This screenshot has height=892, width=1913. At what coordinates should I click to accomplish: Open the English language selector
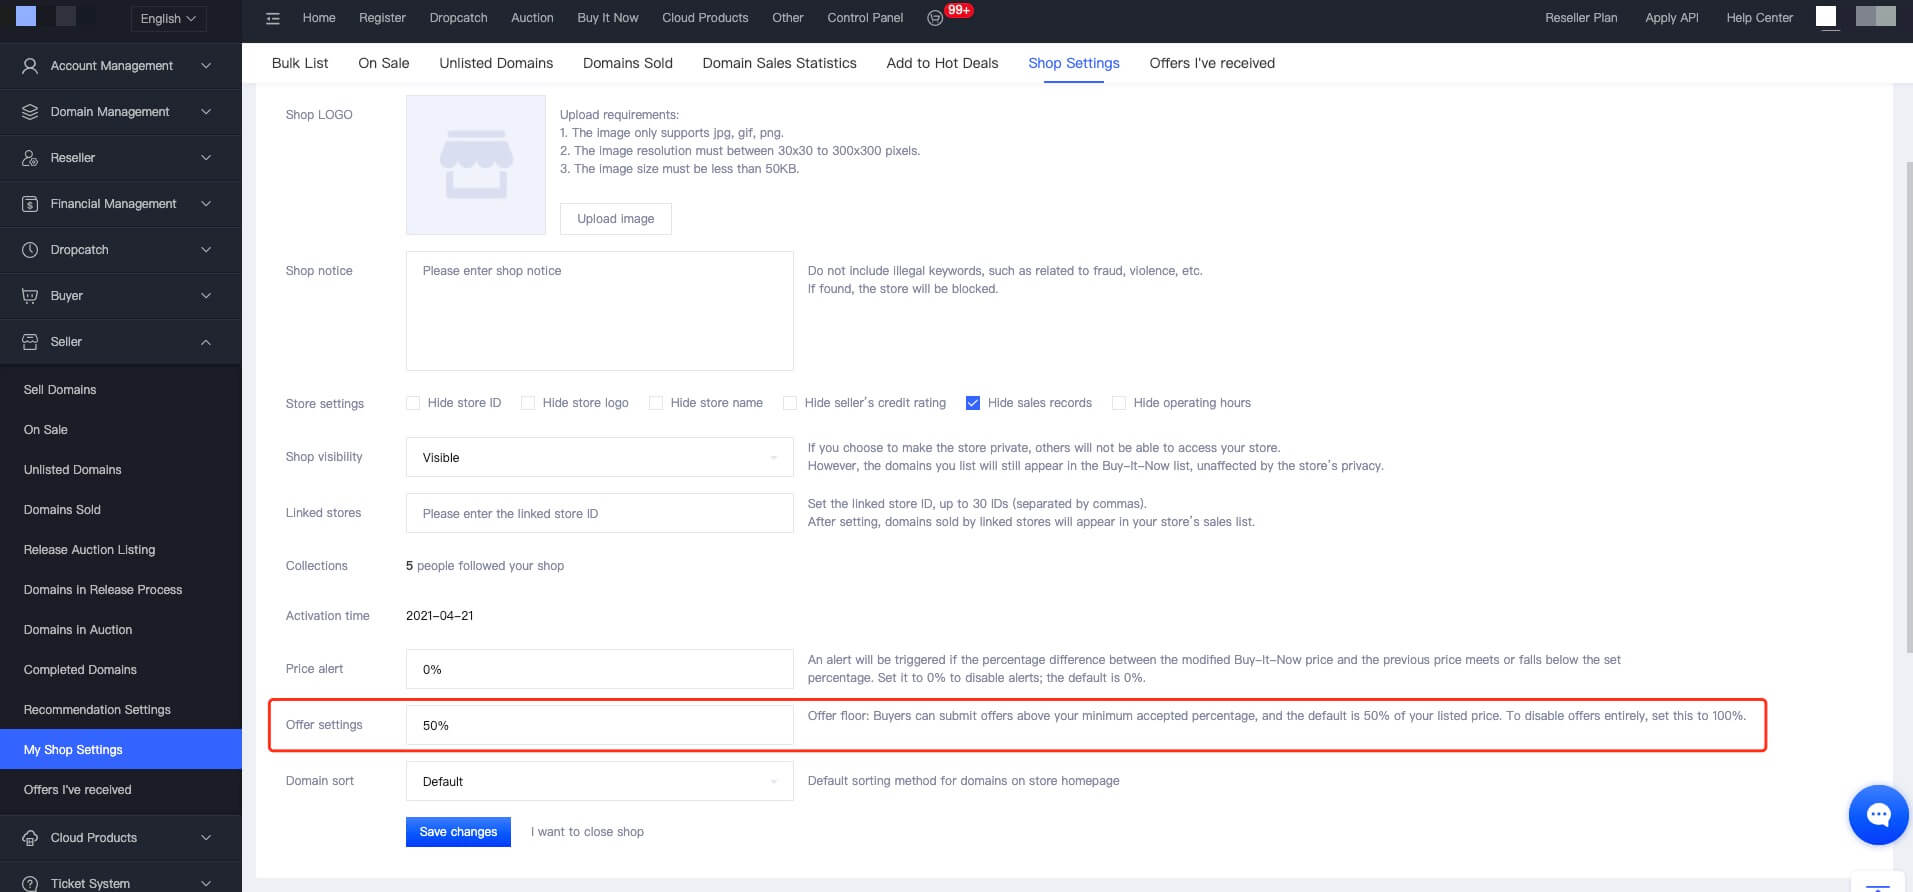[168, 18]
